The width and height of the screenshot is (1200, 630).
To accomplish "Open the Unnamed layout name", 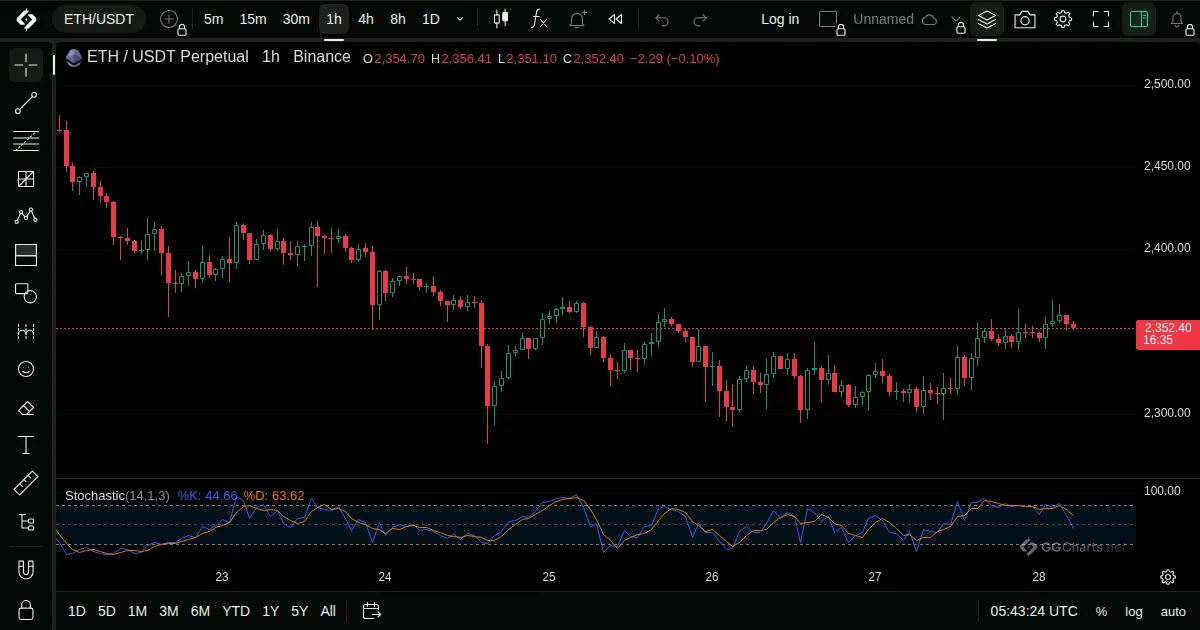I will (883, 19).
